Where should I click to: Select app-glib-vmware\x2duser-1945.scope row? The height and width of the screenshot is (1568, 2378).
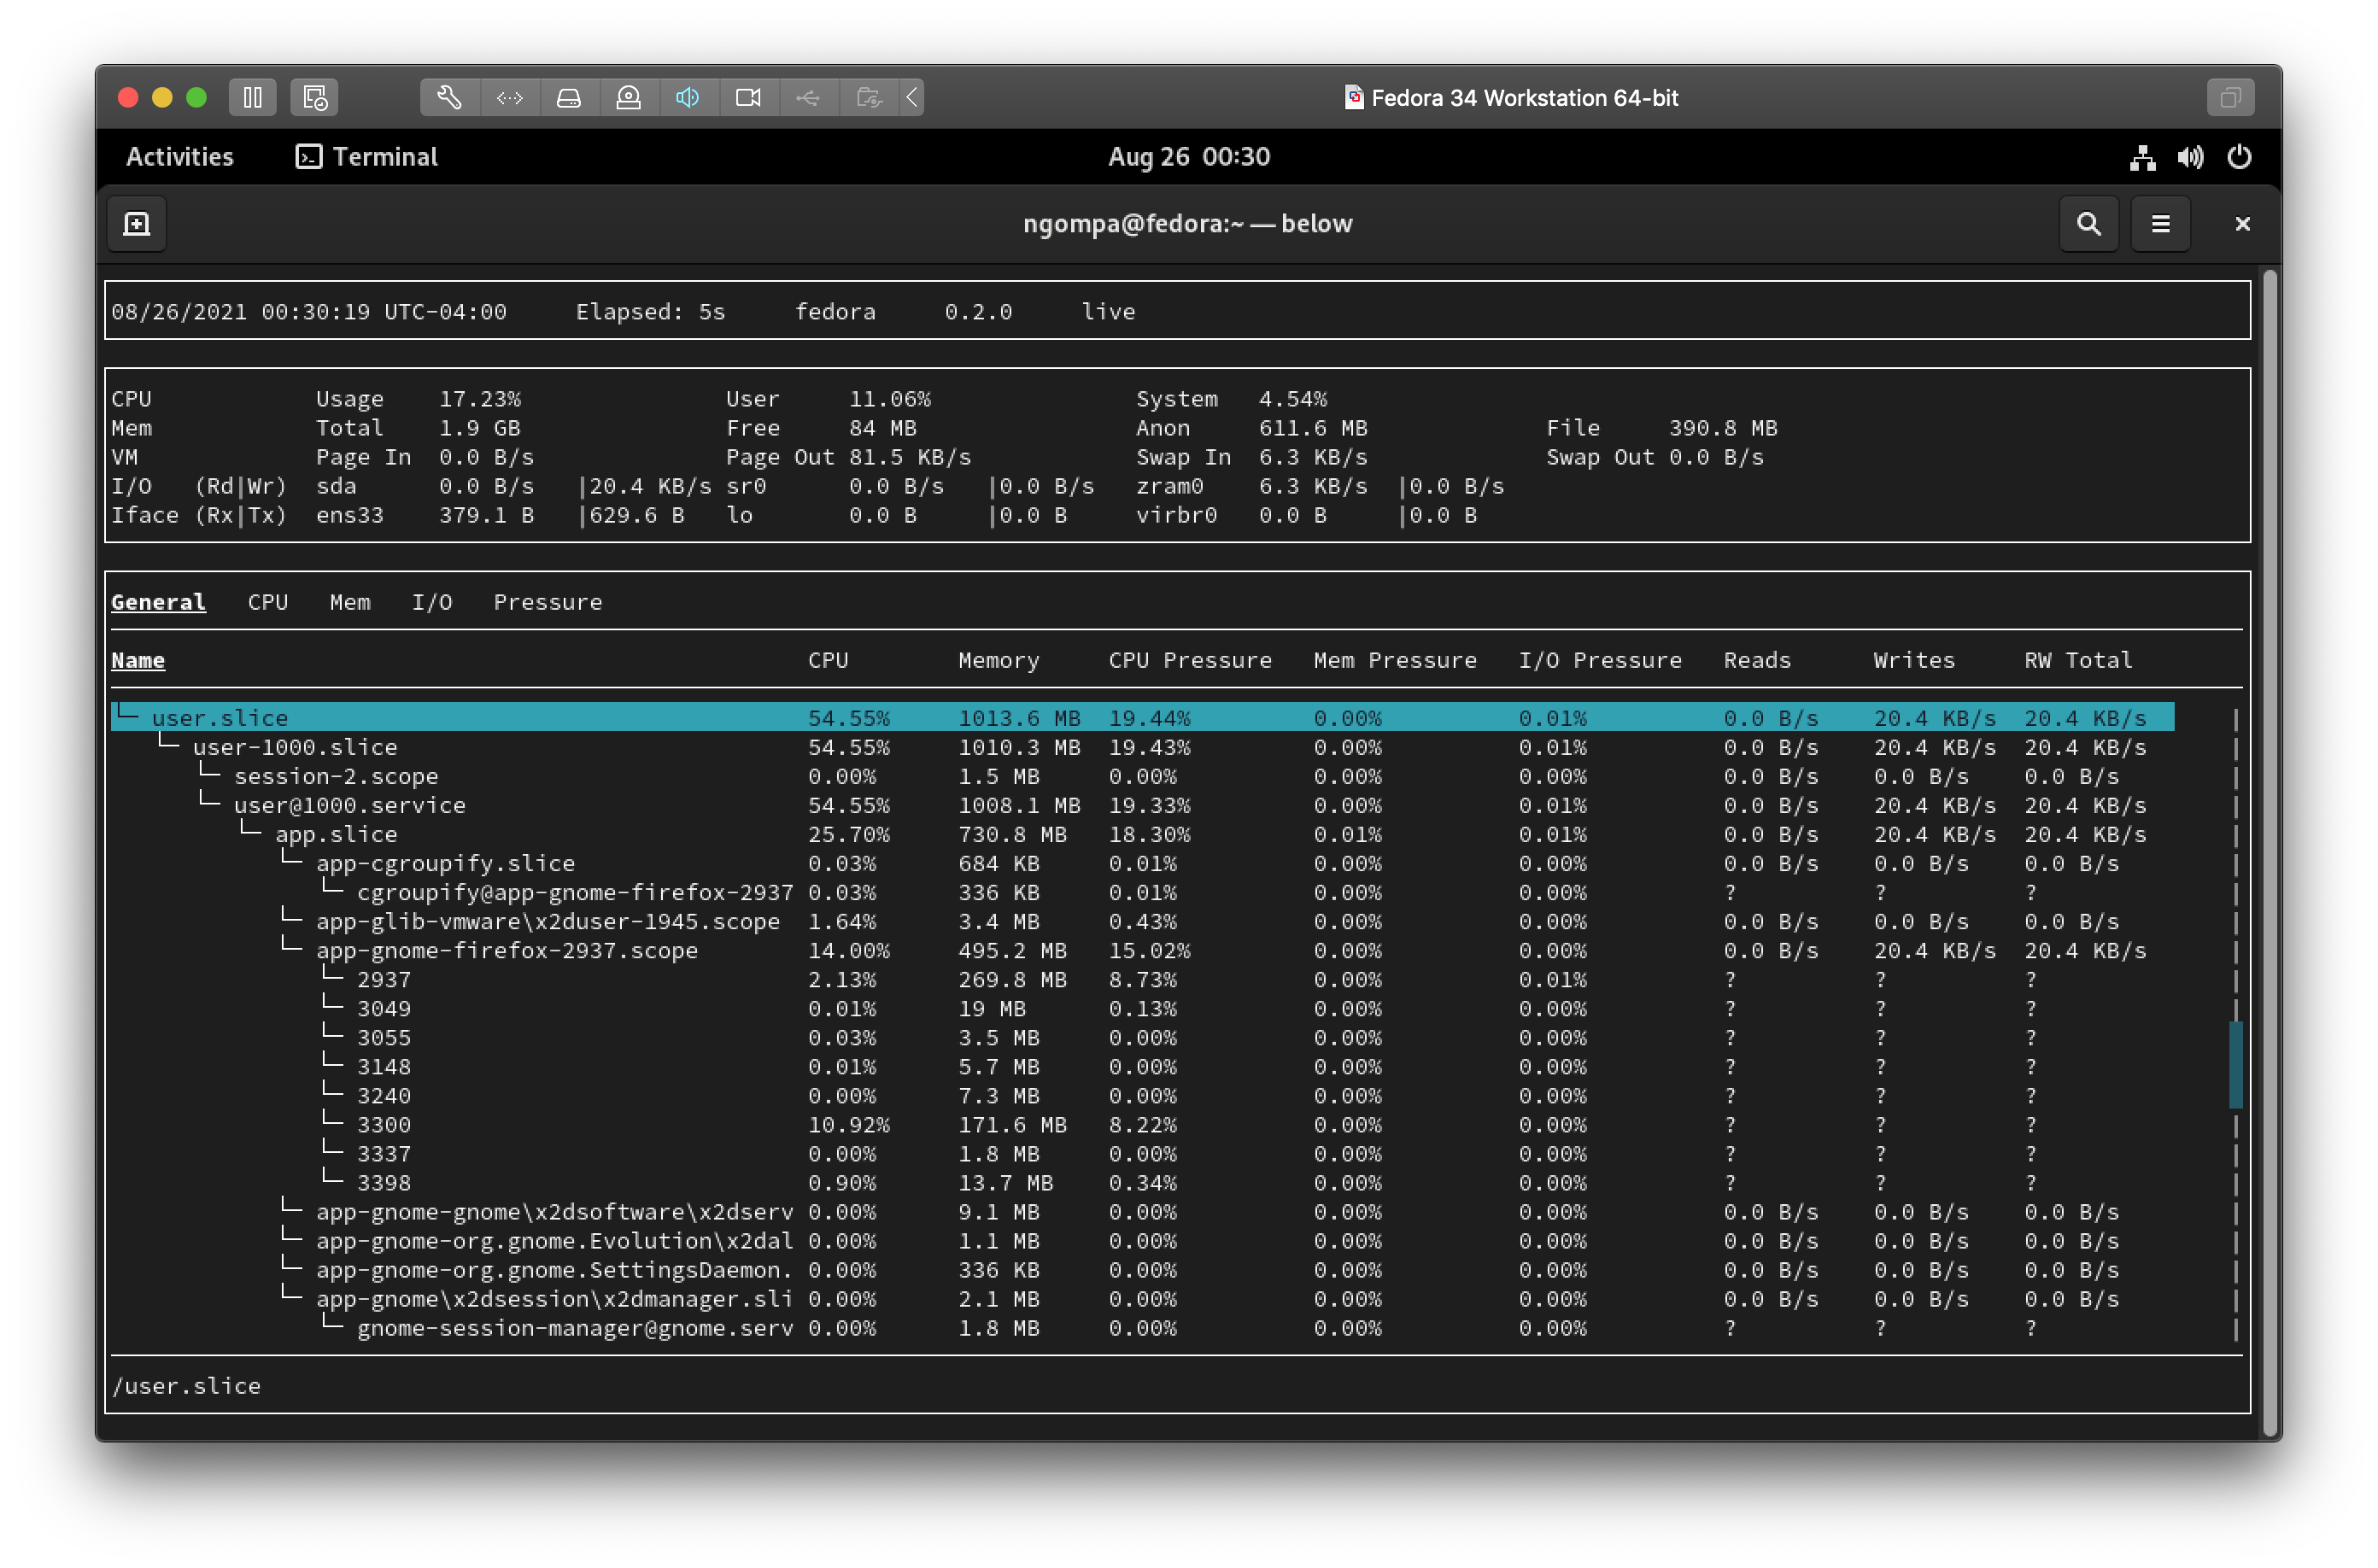point(1142,921)
